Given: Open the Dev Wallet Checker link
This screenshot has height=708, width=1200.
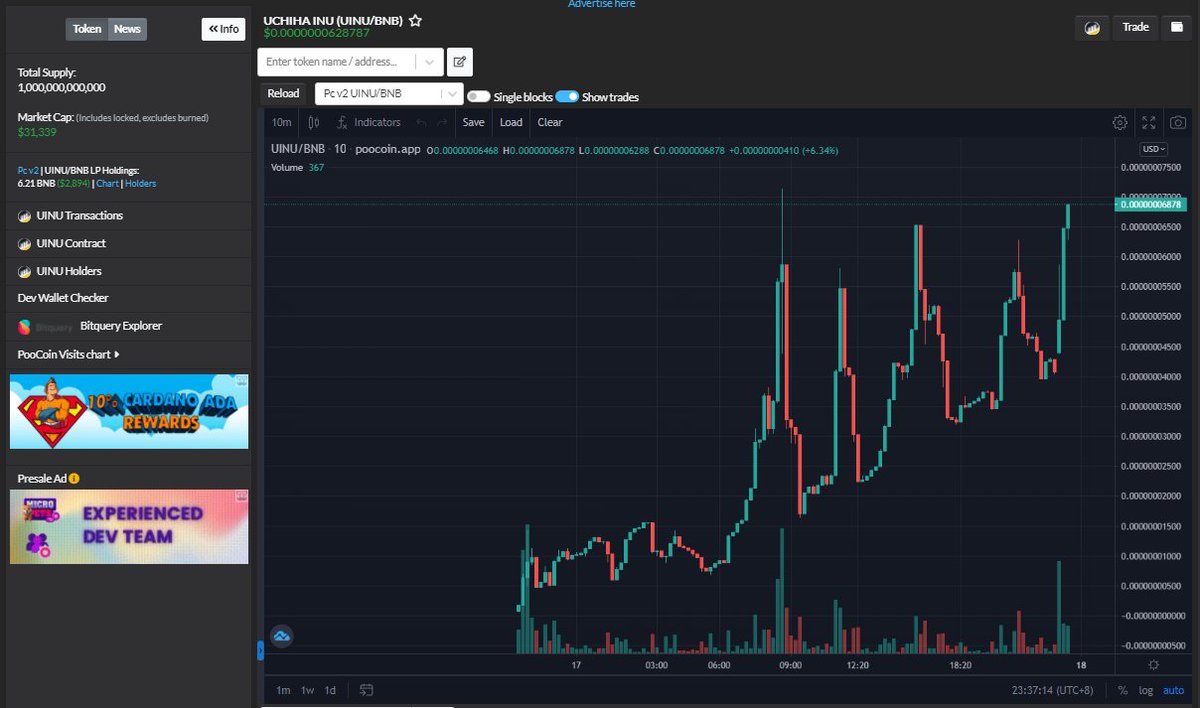Looking at the screenshot, I should coord(63,298).
